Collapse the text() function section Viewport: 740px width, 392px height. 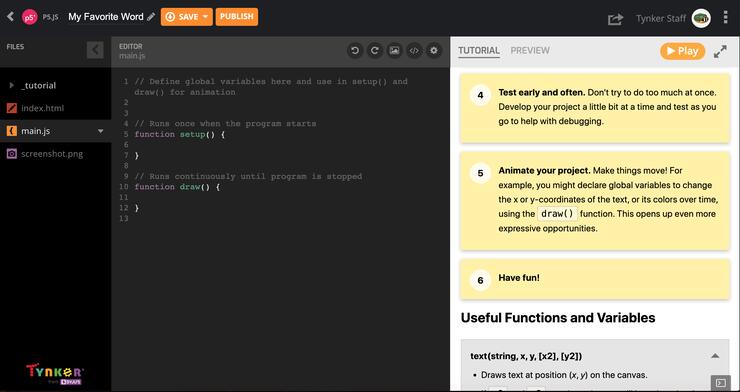pyautogui.click(x=715, y=356)
